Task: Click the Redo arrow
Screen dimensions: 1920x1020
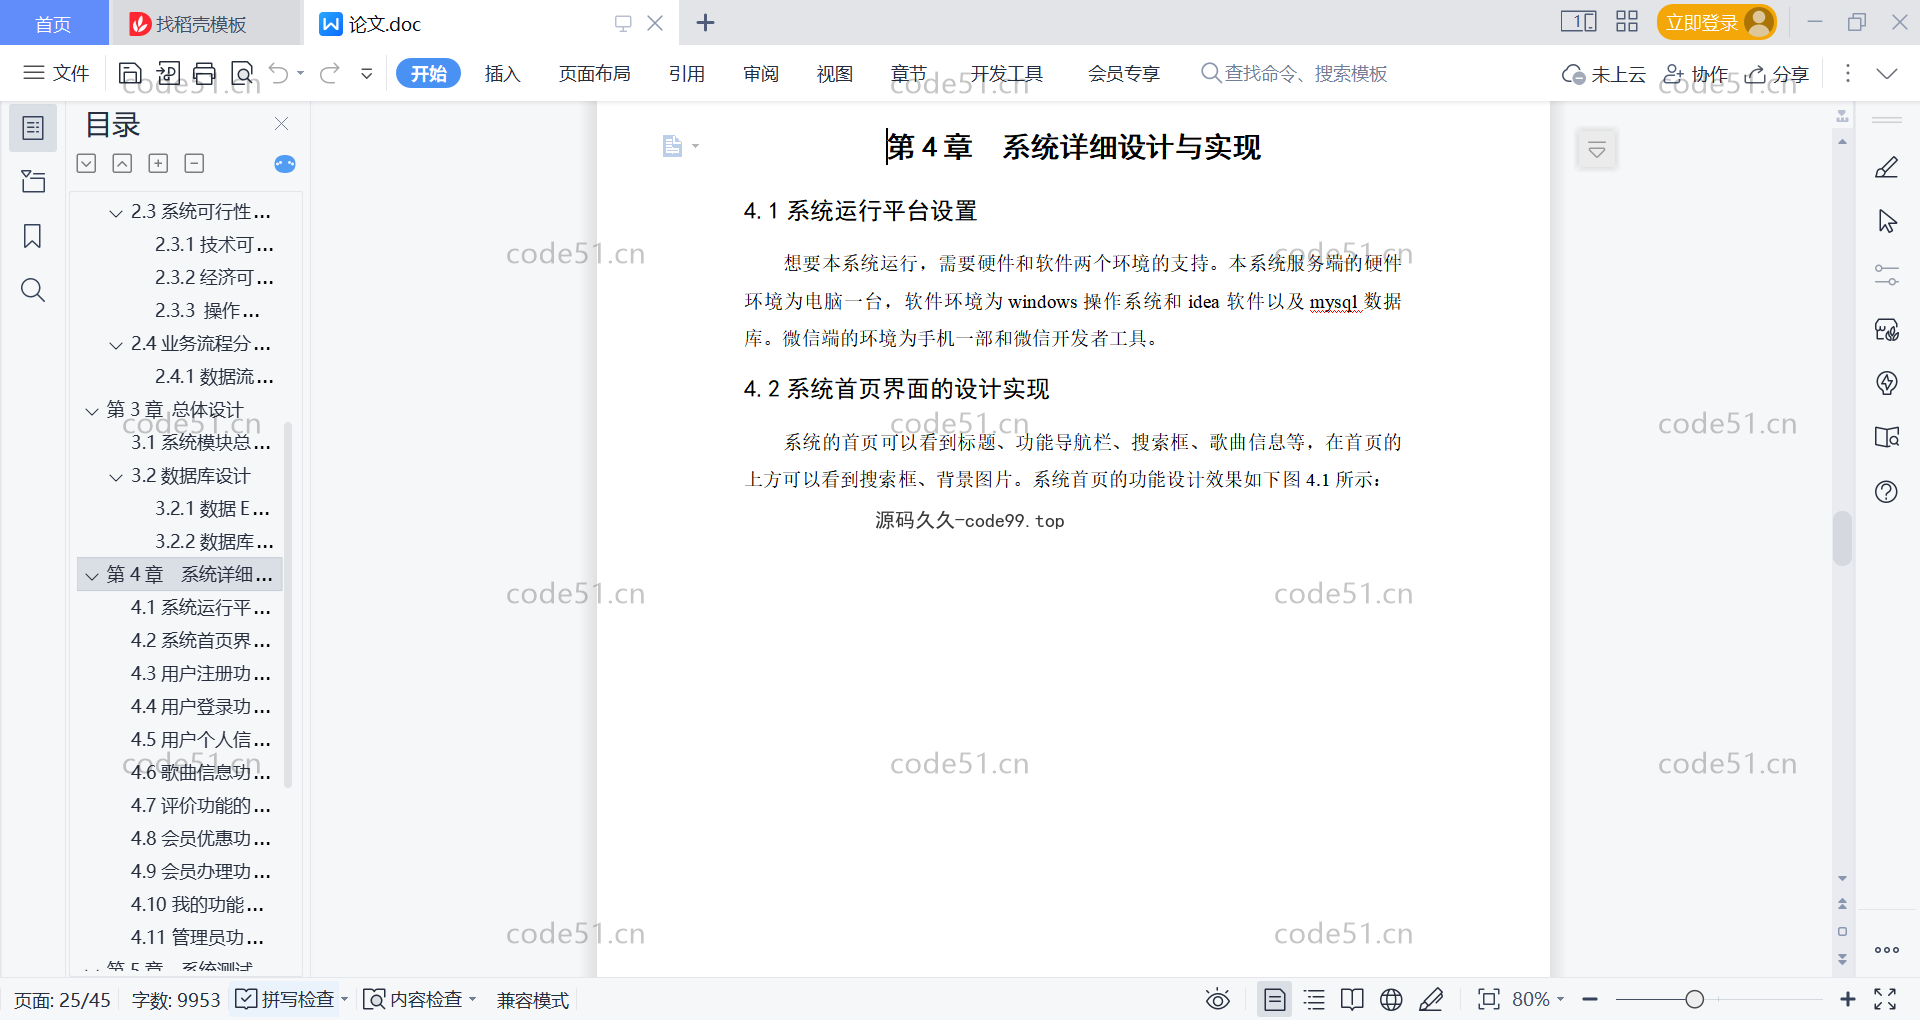Action: 330,73
